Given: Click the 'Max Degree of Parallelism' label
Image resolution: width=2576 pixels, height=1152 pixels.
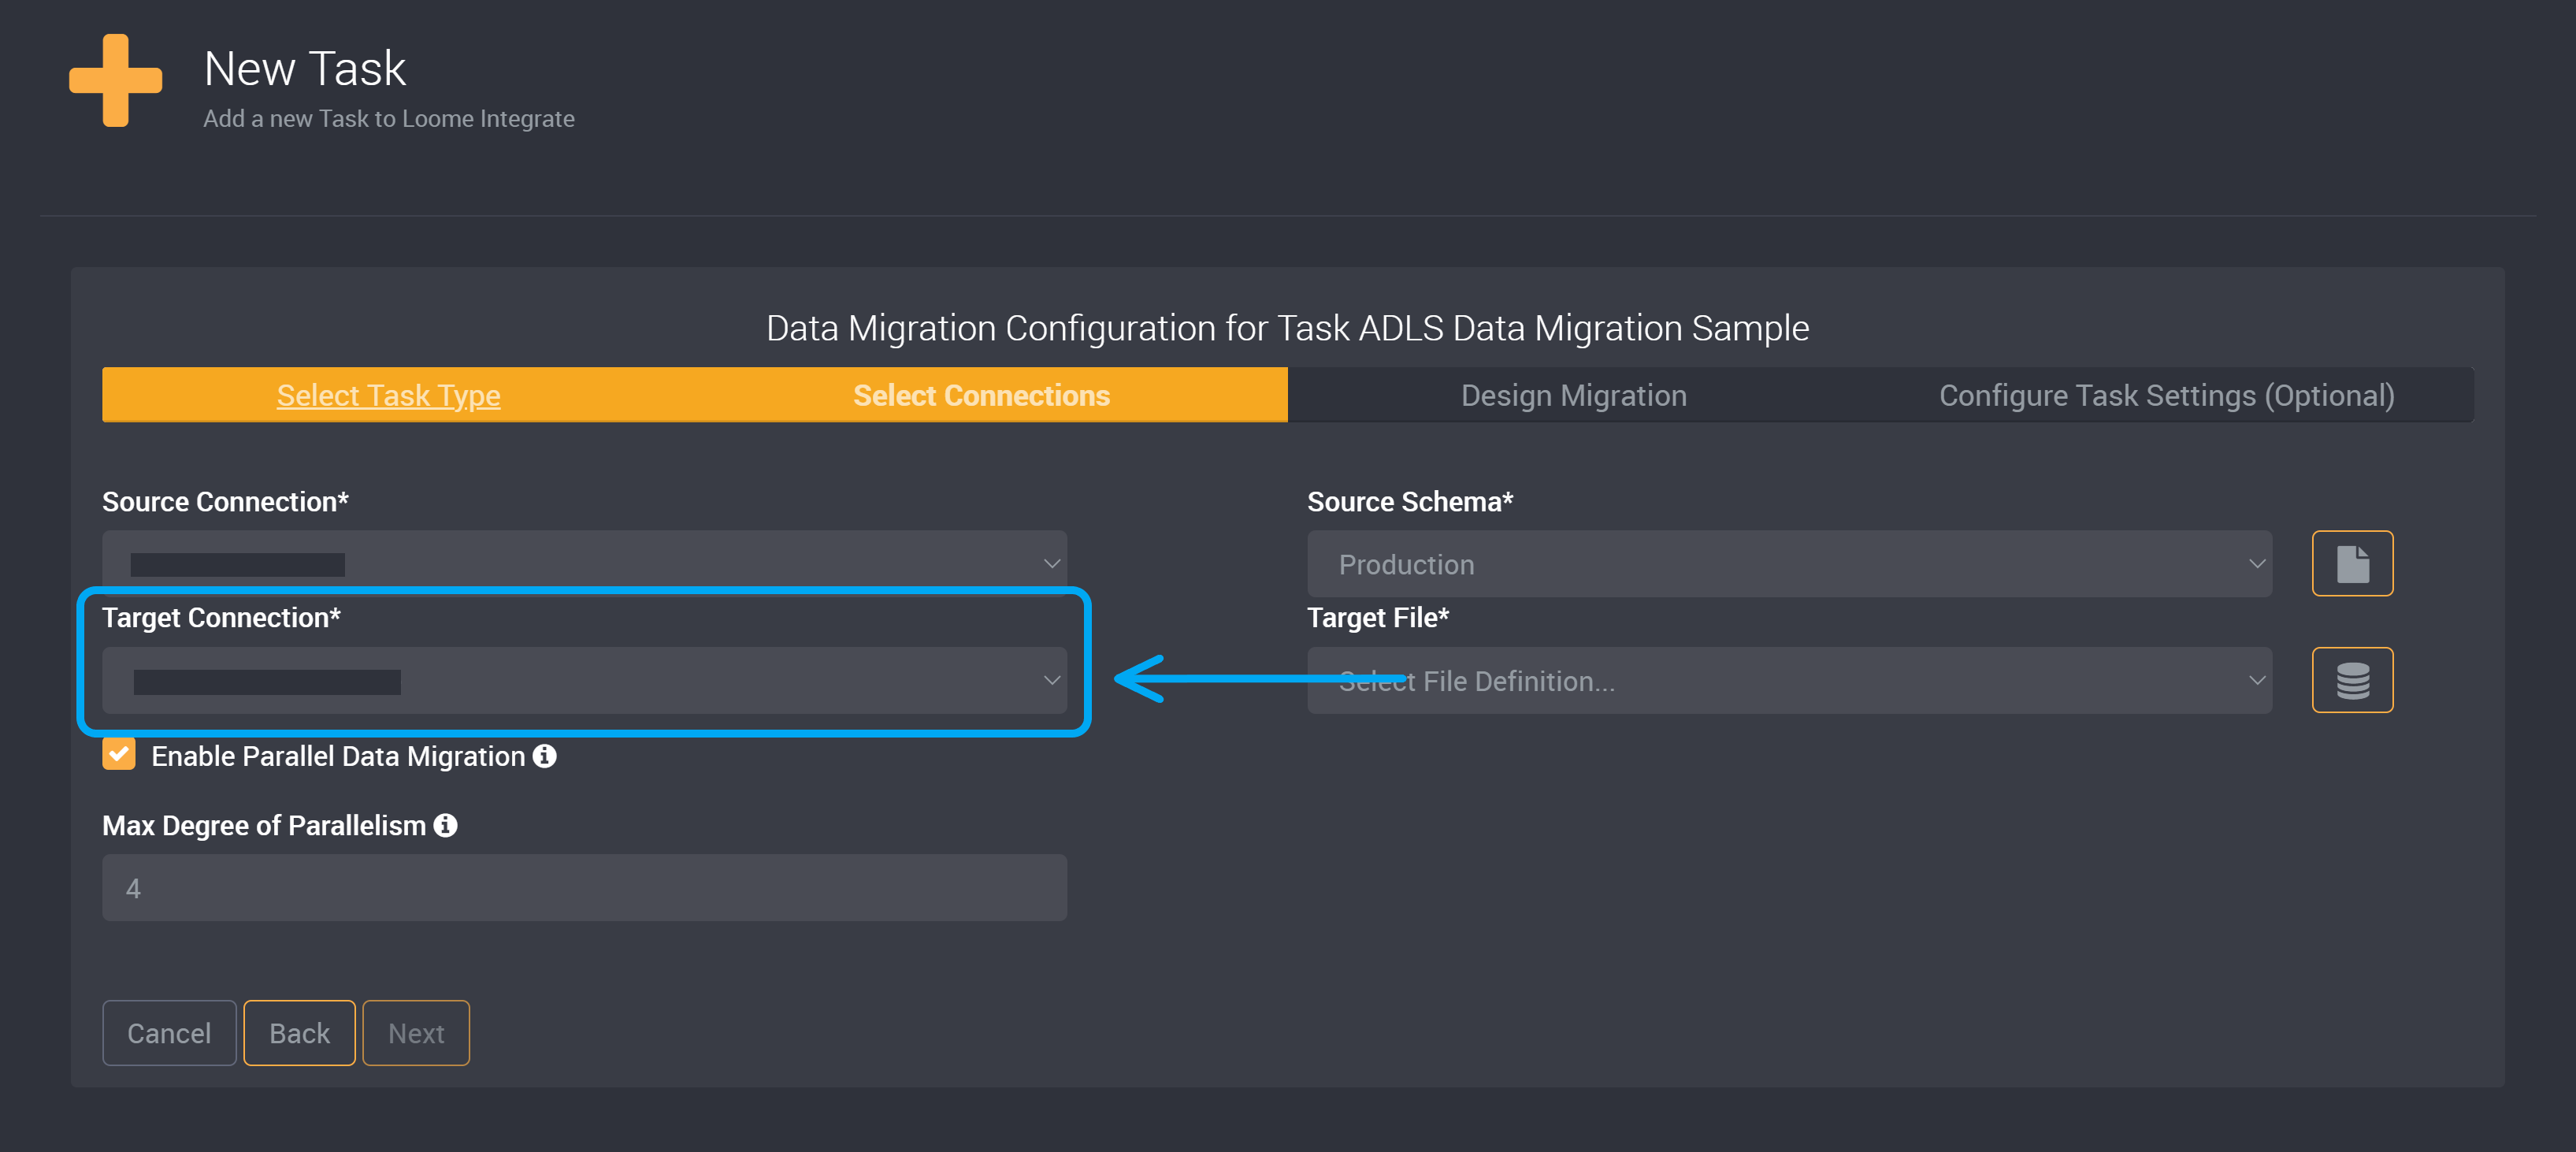Looking at the screenshot, I should click(x=264, y=826).
